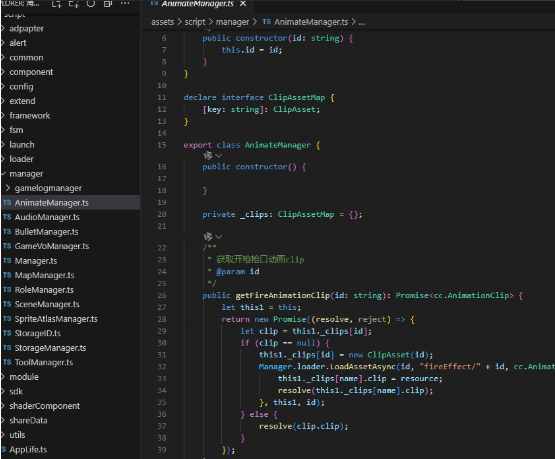Click the New File icon in Explorer header
Screen dimensions: 555x459
tap(56, 4)
